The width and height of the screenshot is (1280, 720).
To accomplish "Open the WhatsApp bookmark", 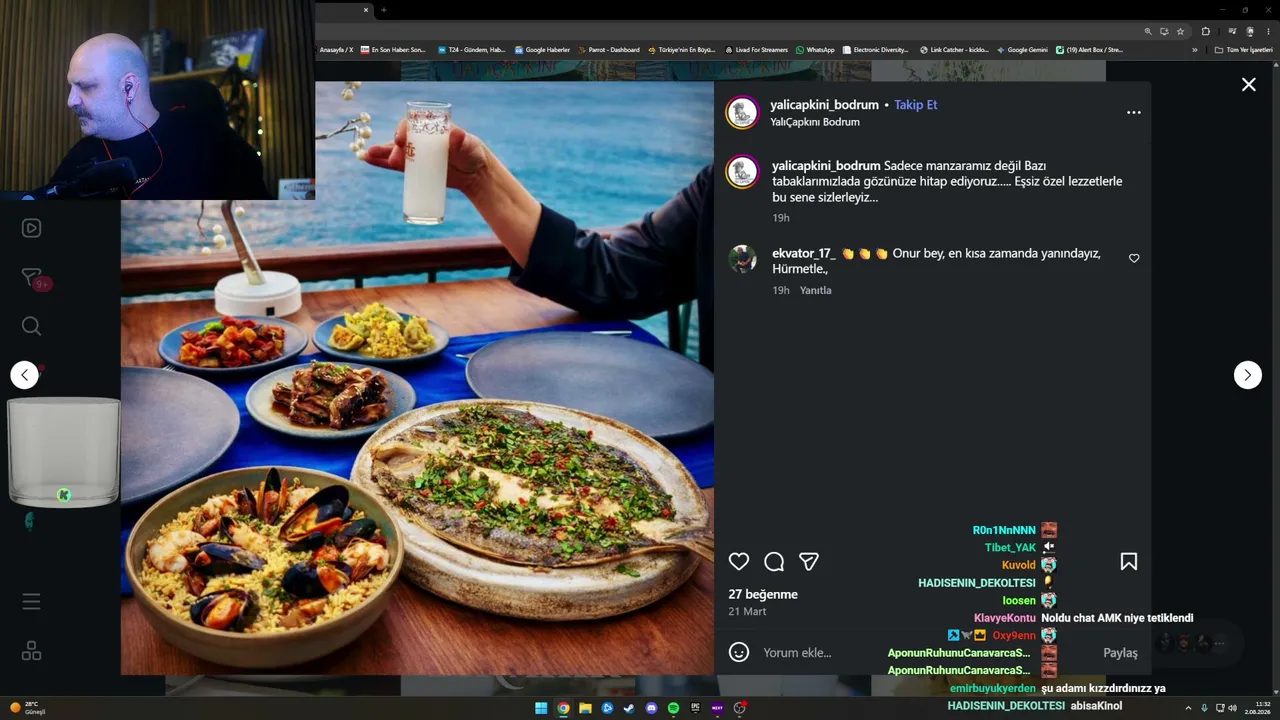I will pos(815,50).
